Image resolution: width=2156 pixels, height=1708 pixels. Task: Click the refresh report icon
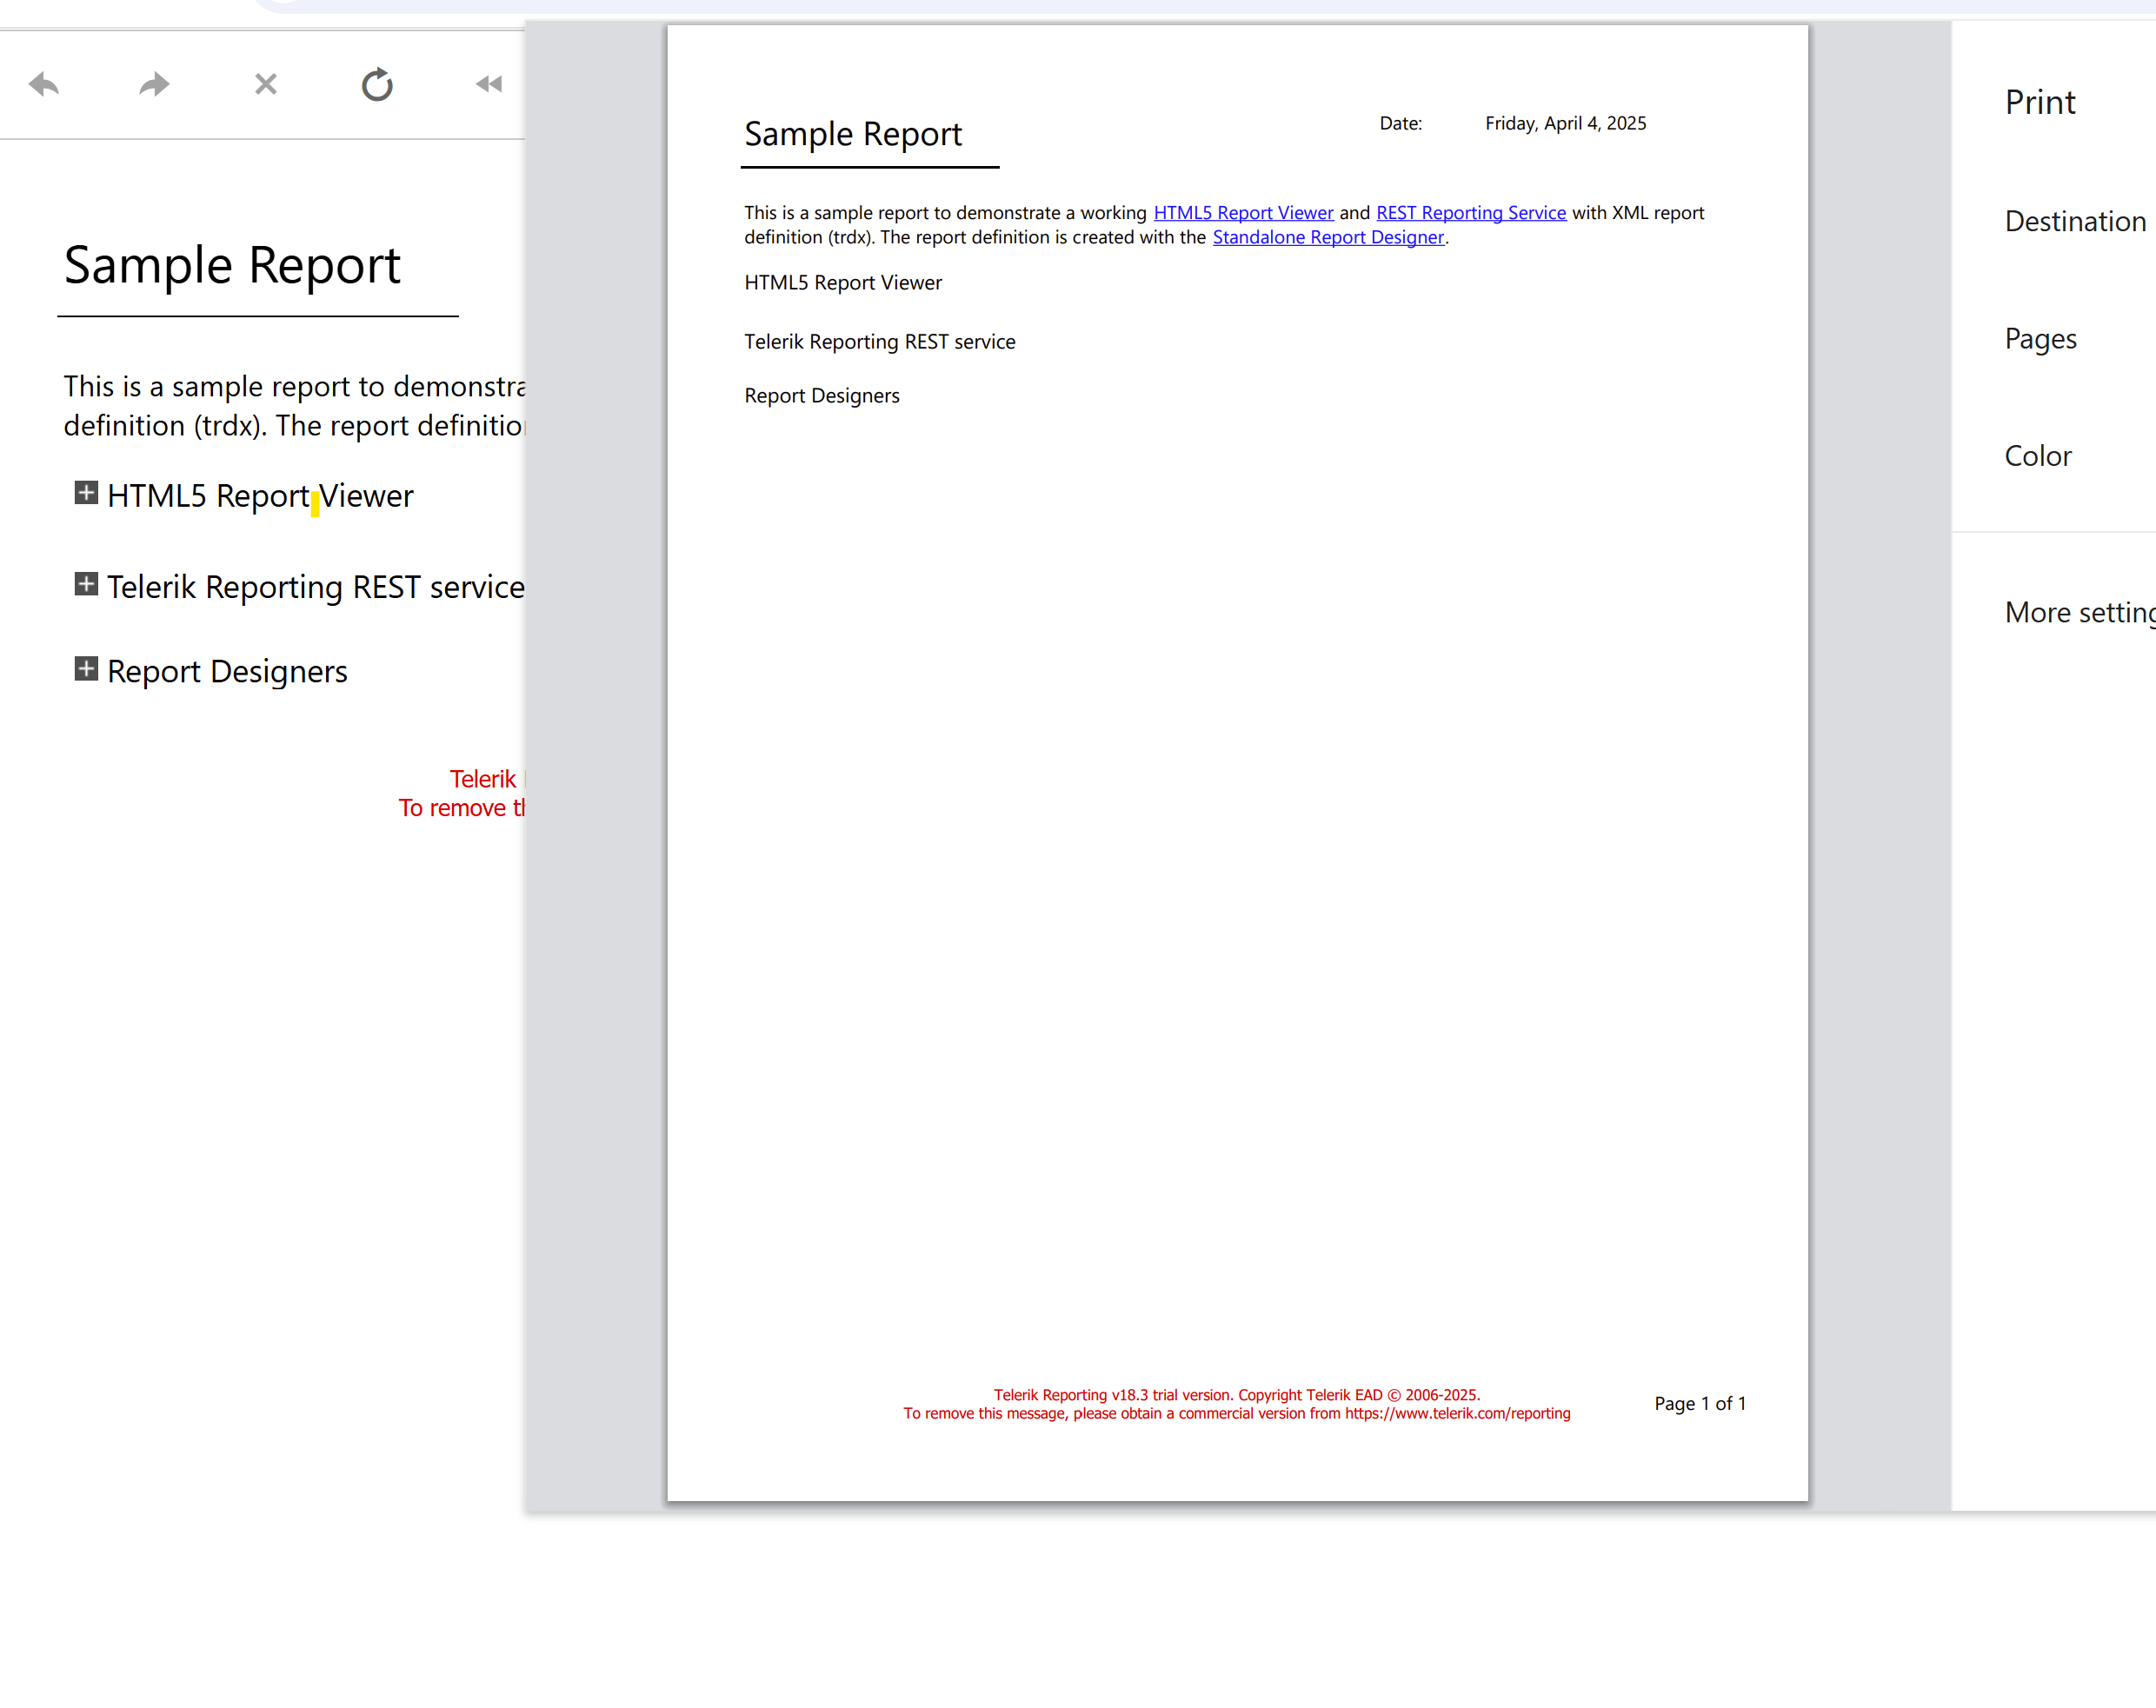(377, 85)
